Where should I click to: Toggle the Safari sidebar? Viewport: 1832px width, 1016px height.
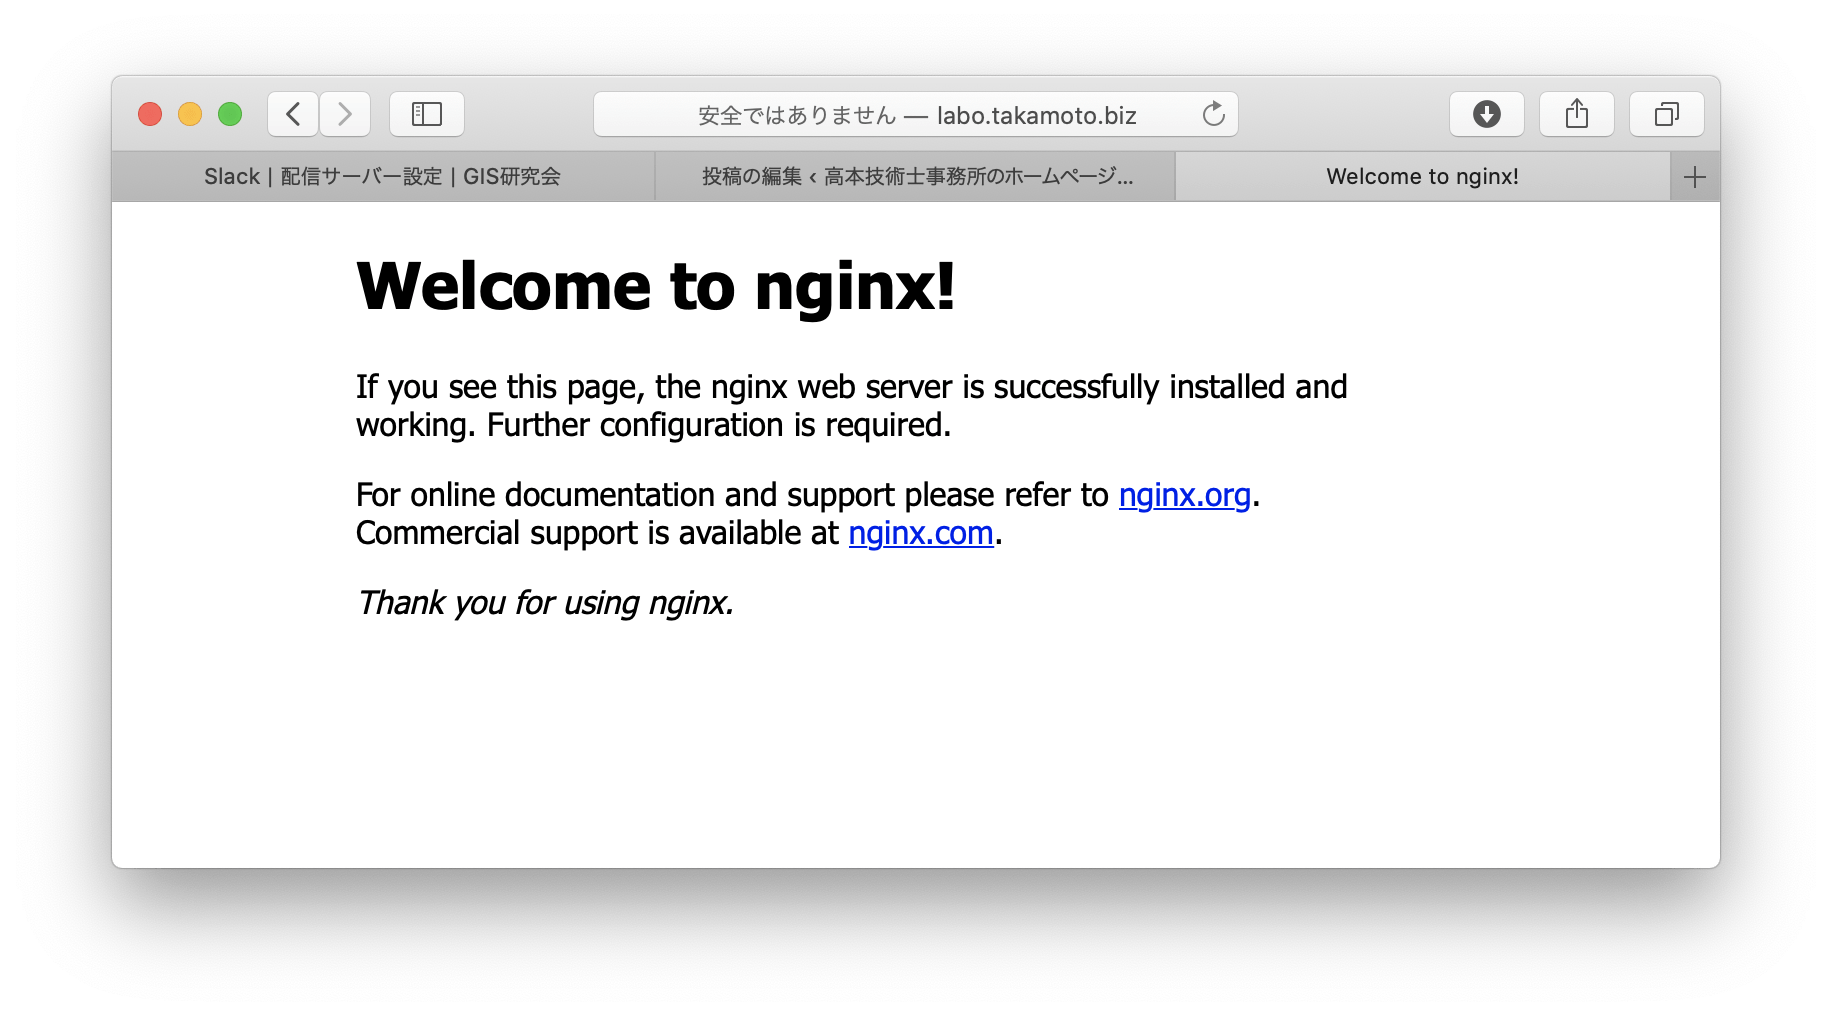427,114
